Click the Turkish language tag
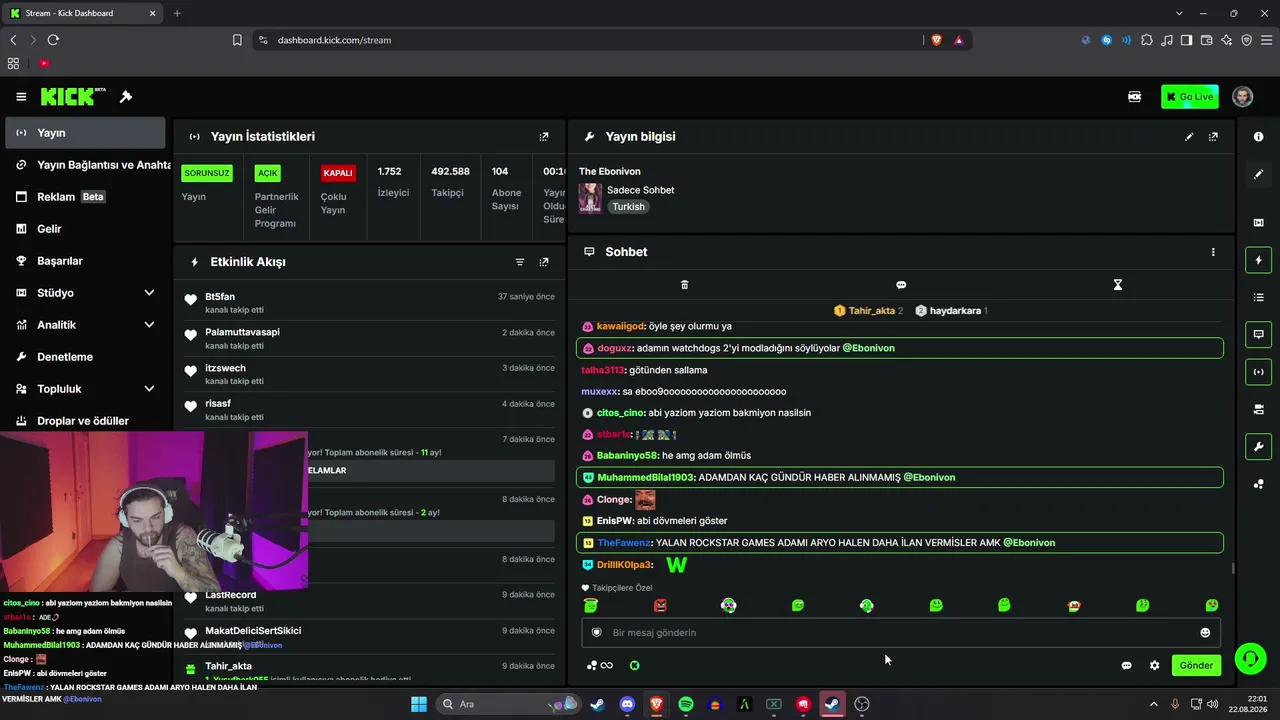Viewport: 1280px width, 720px height. click(629, 207)
